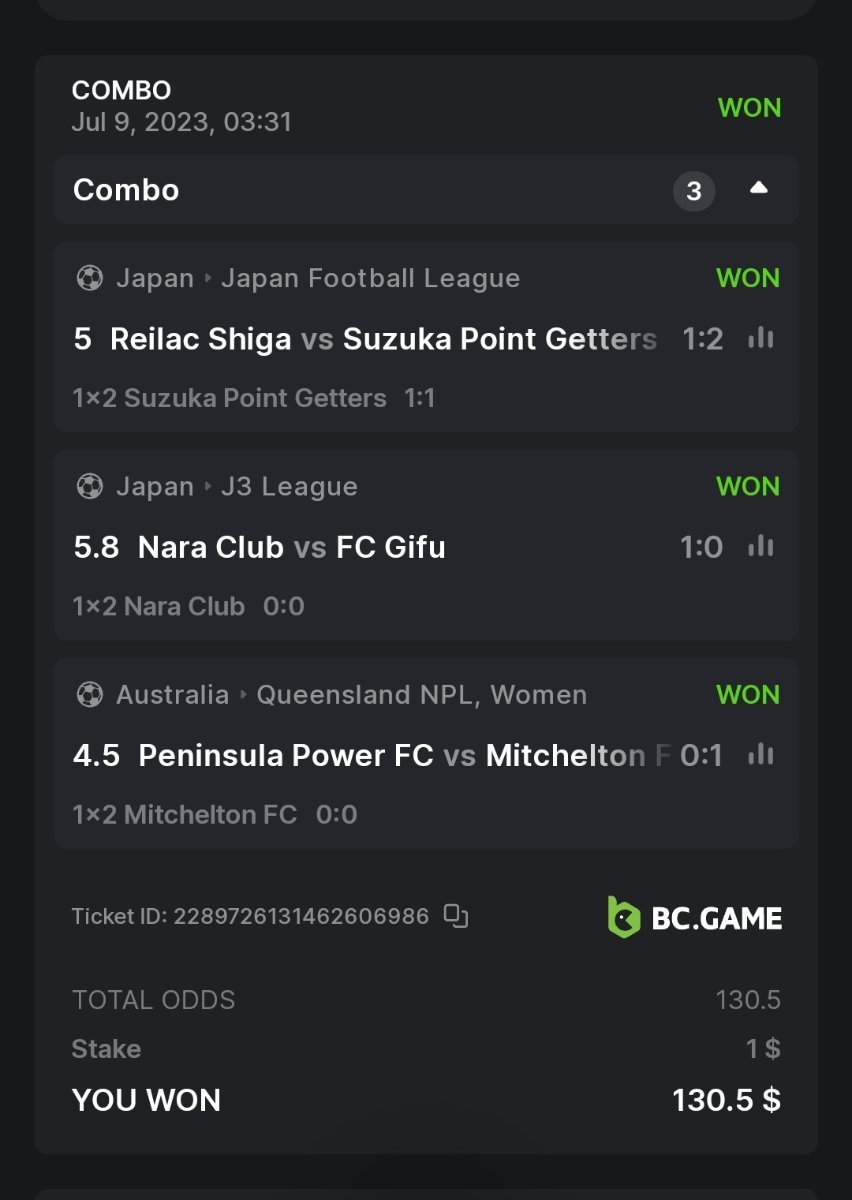Click soccer ball icon beside Japan Football League

click(x=89, y=278)
